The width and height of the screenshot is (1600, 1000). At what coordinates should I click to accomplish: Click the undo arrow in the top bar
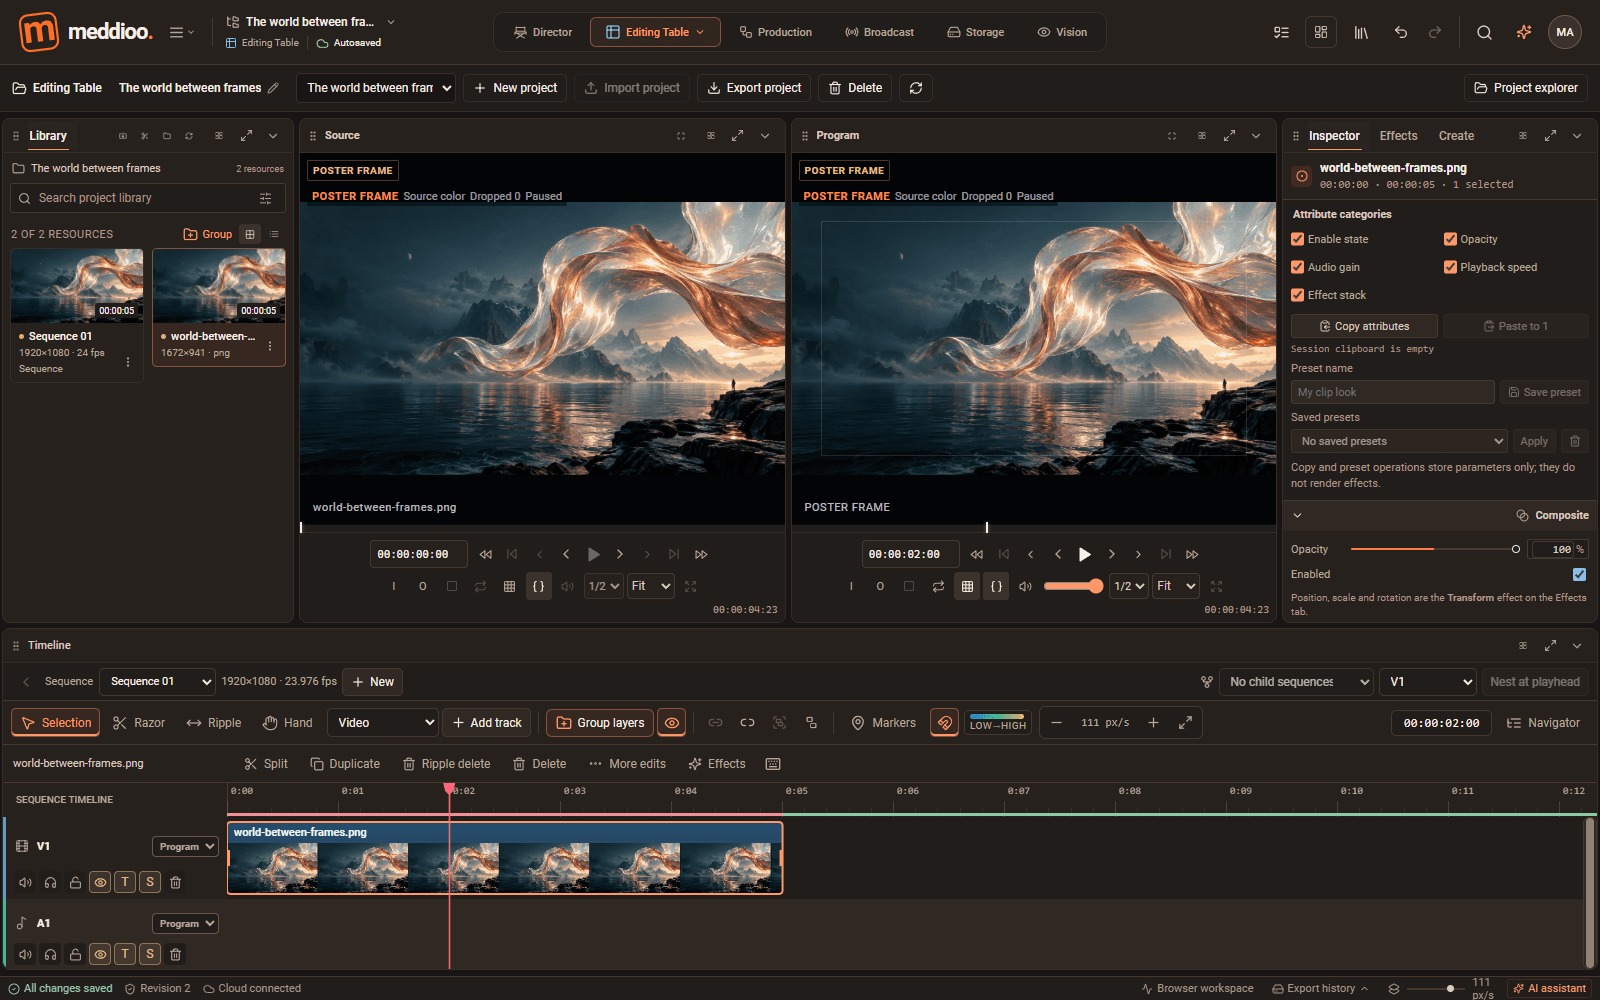pos(1401,32)
